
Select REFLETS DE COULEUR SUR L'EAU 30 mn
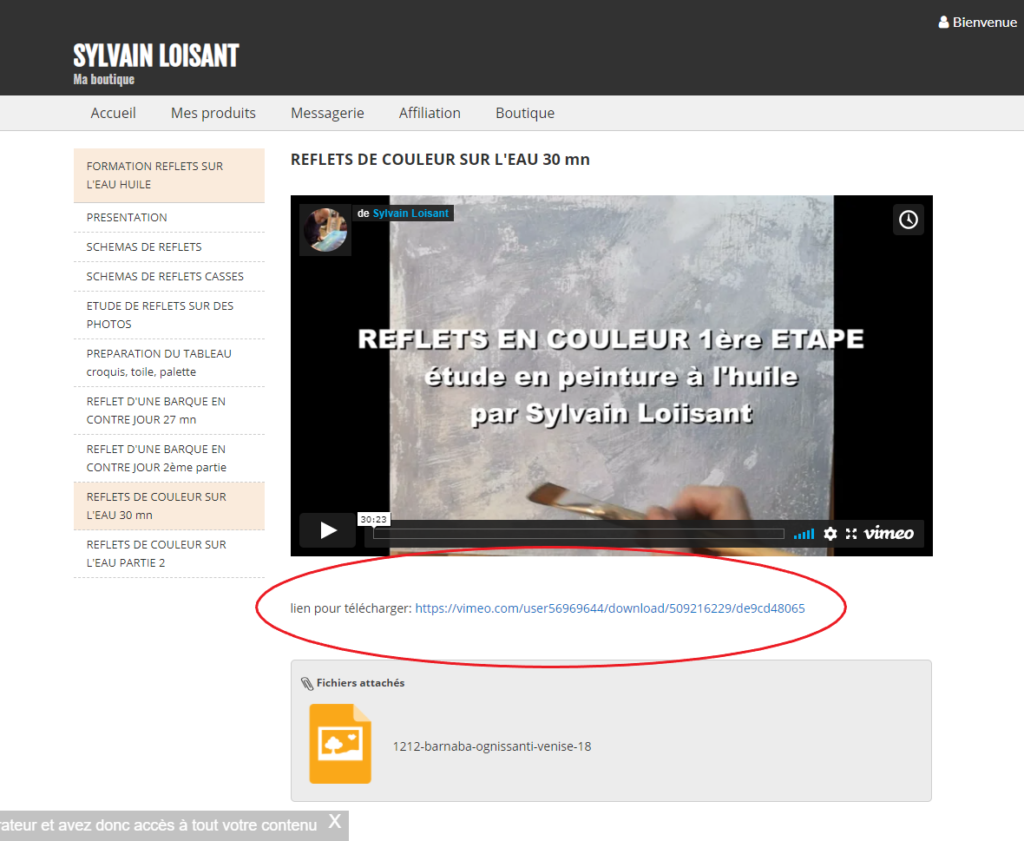(169, 505)
